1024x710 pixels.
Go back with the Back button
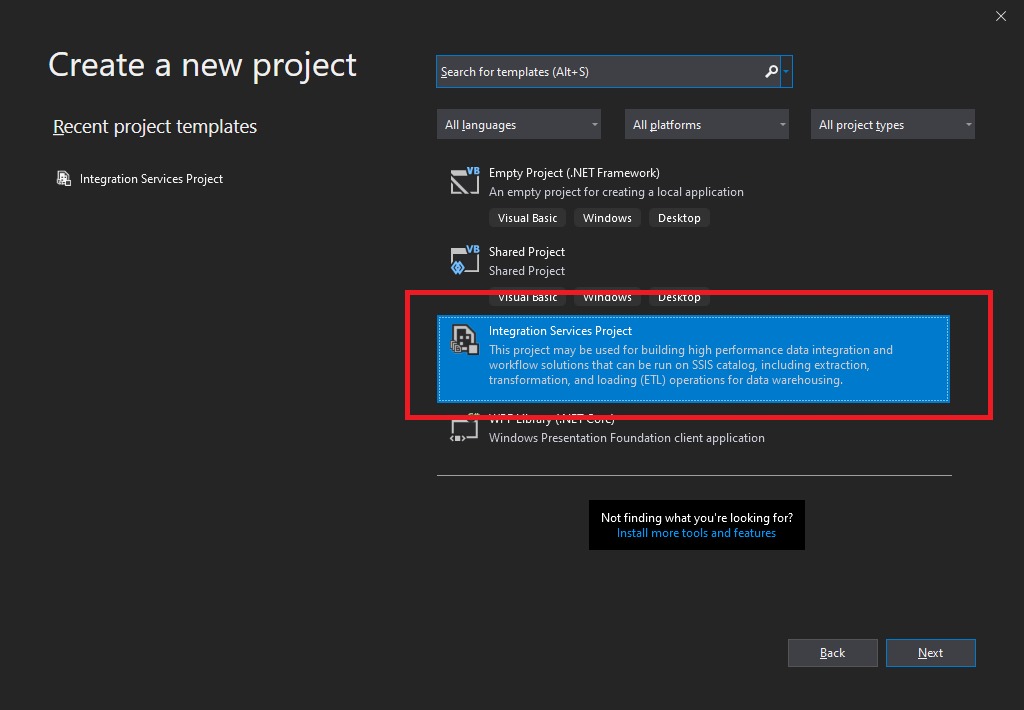click(833, 653)
